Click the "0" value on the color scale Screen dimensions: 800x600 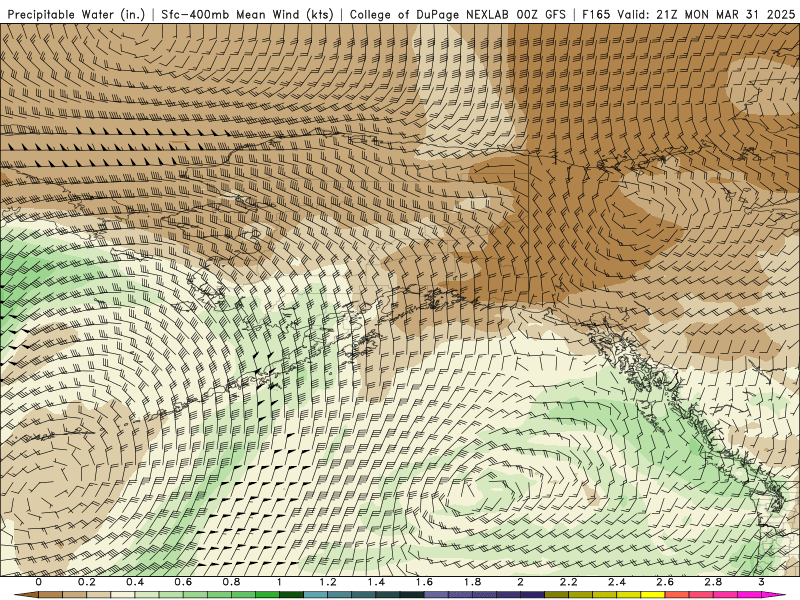38,582
